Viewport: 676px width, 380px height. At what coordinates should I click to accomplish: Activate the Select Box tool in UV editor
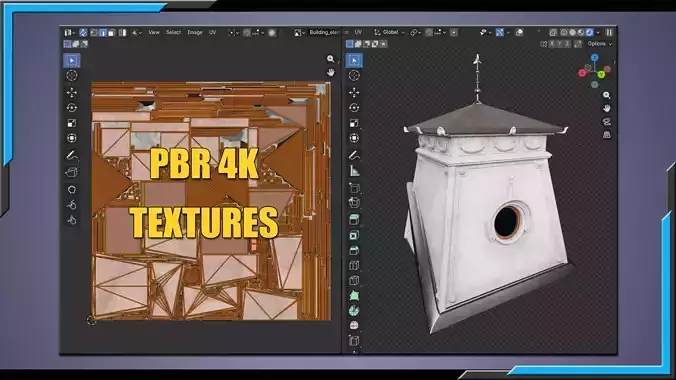click(x=72, y=60)
